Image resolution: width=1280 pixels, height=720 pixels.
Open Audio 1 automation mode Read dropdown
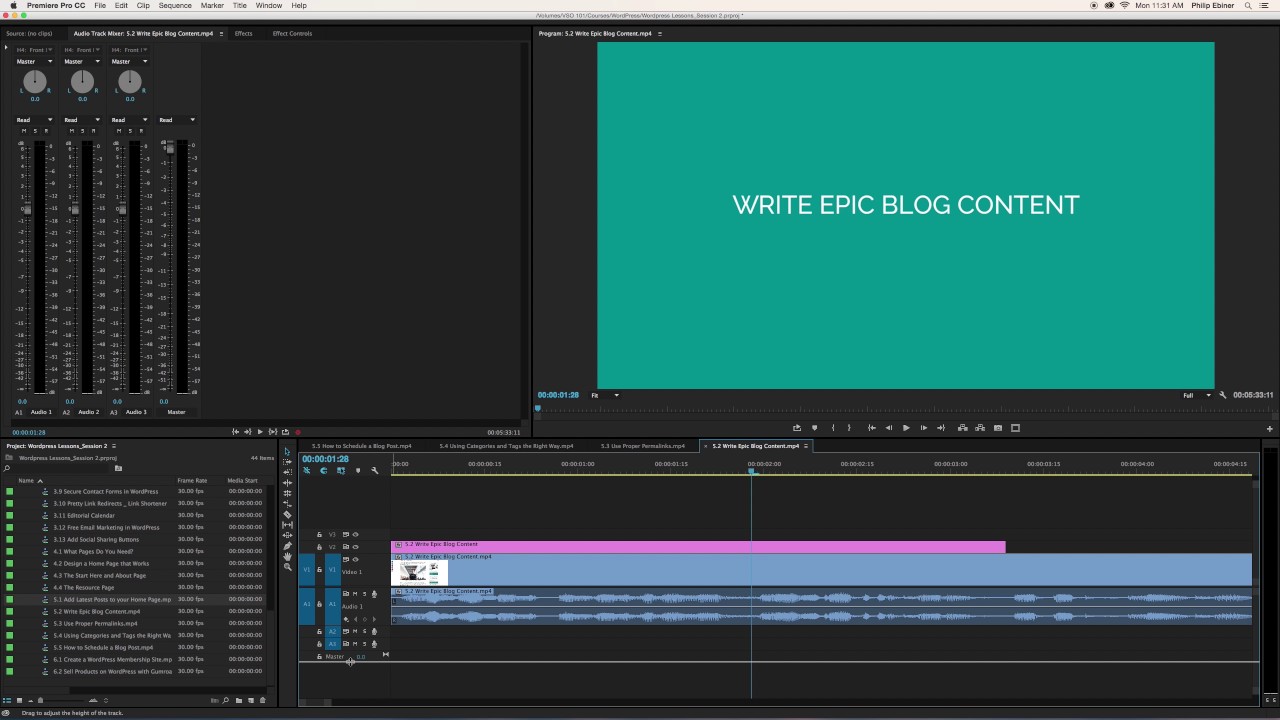point(35,120)
